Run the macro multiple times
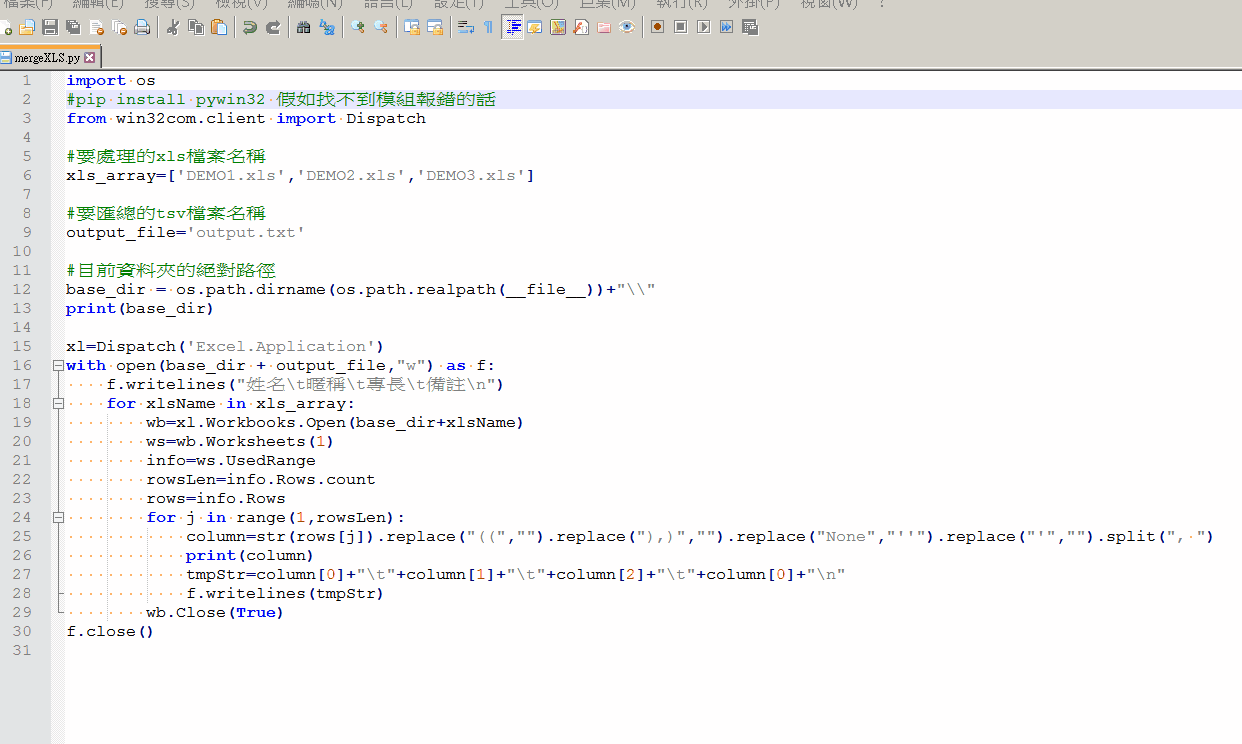Image resolution: width=1242 pixels, height=744 pixels. coord(726,27)
